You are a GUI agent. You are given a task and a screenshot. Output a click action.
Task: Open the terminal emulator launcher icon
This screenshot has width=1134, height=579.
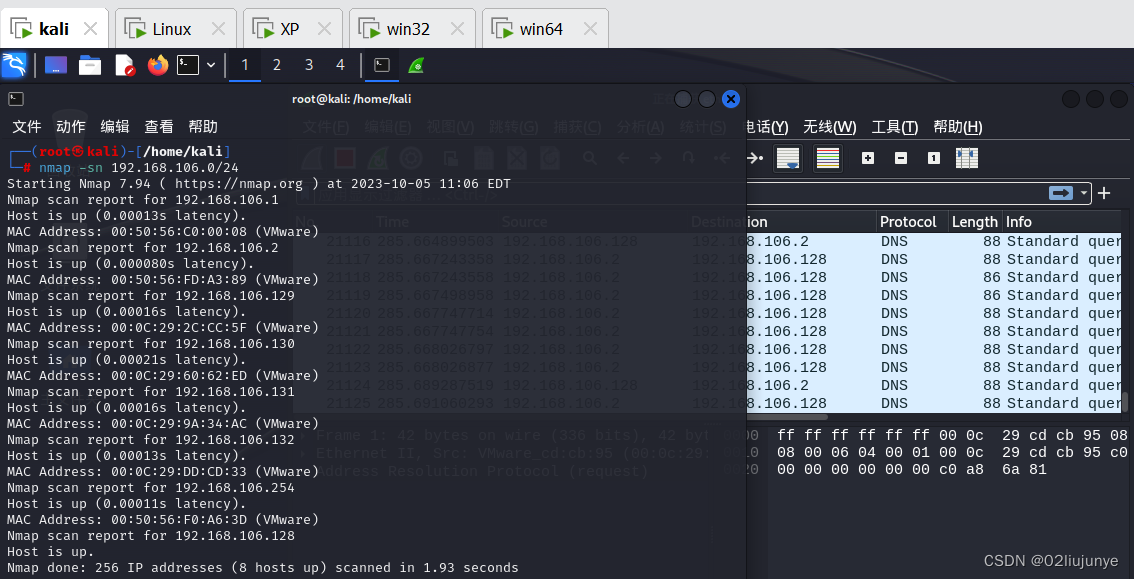tap(188, 65)
